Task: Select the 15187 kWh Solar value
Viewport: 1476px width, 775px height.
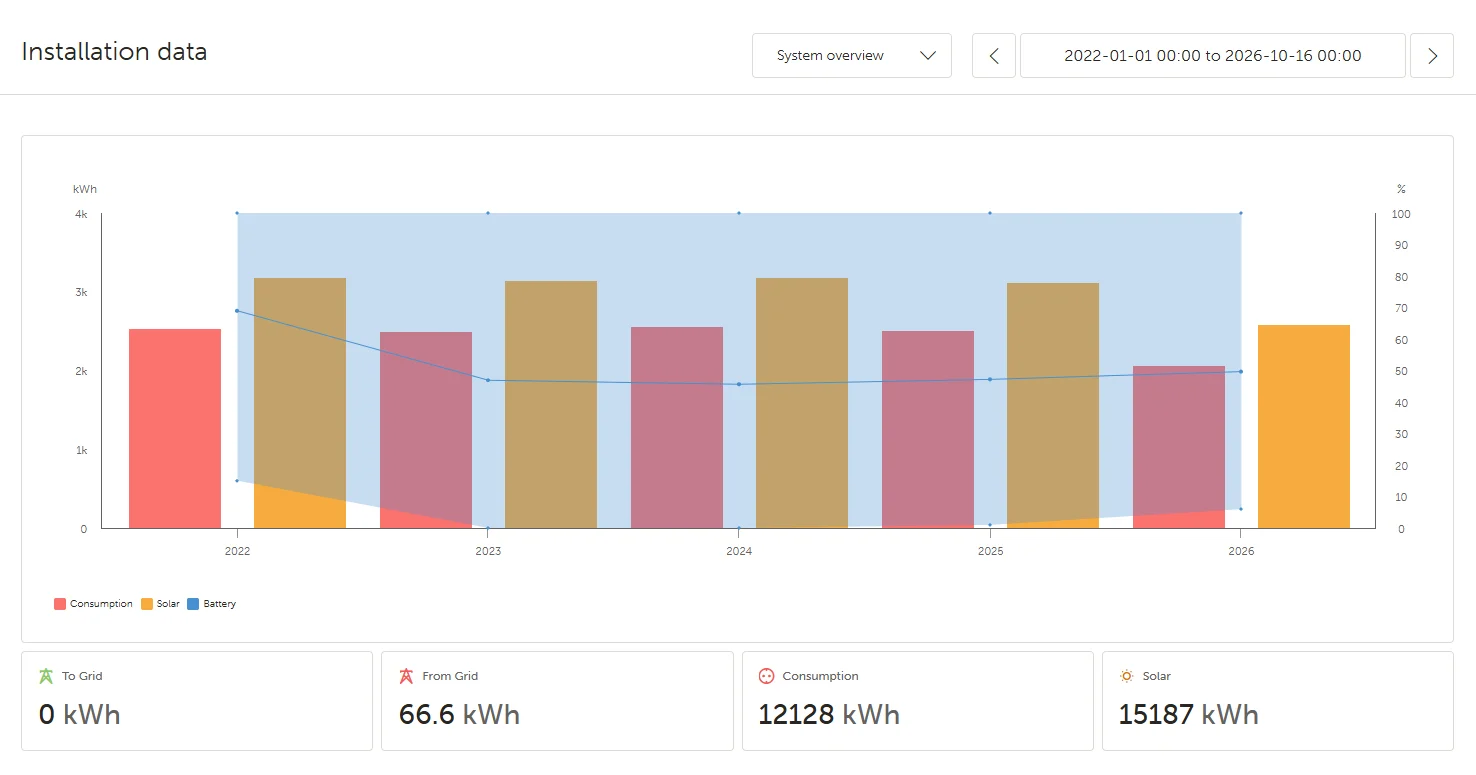Action: (1189, 715)
